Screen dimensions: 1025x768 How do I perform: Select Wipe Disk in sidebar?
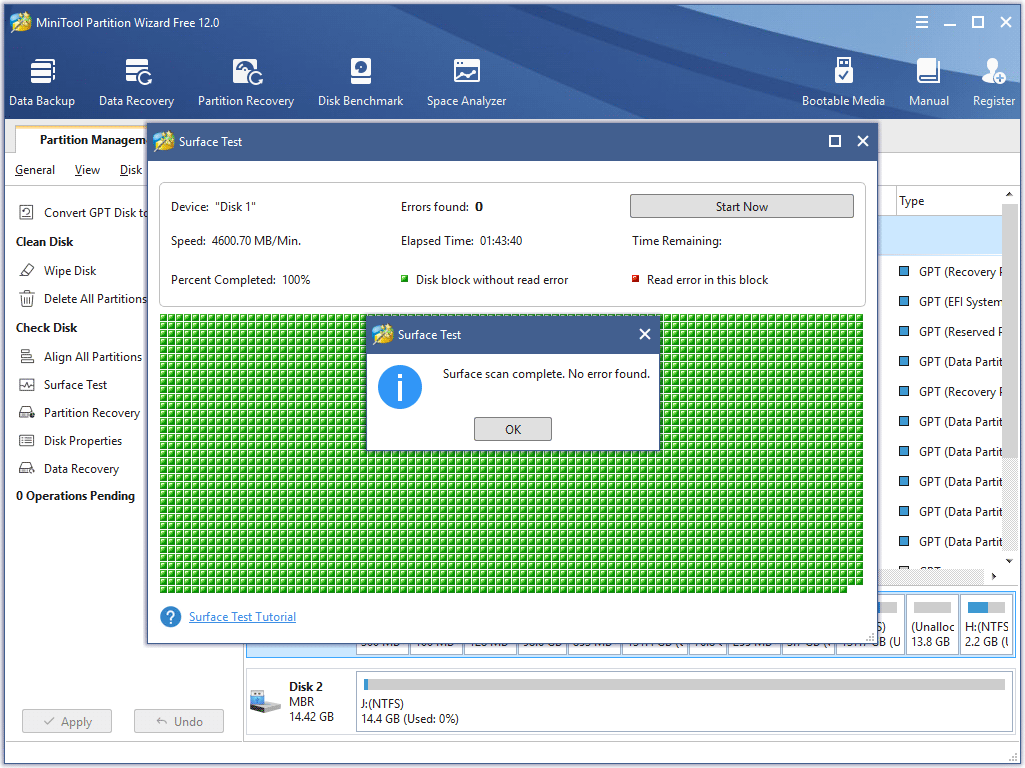click(x=70, y=271)
